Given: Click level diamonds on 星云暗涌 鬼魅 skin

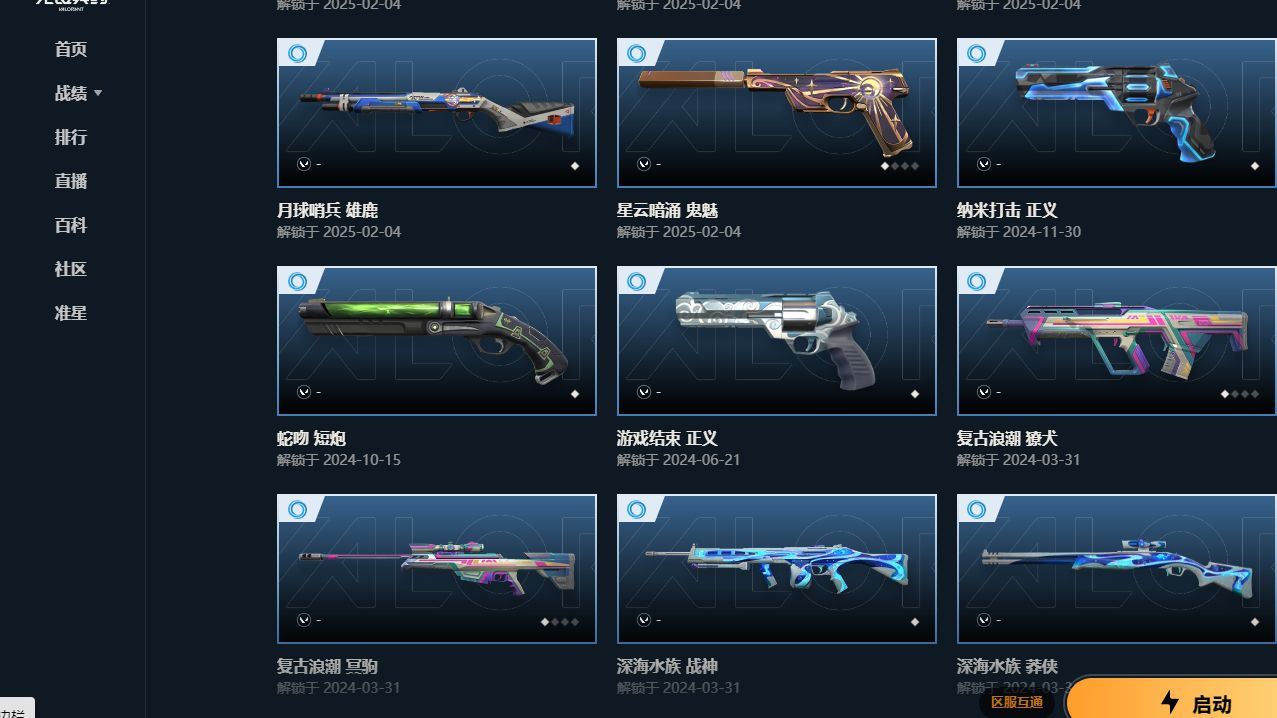Looking at the screenshot, I should pyautogui.click(x=899, y=166).
